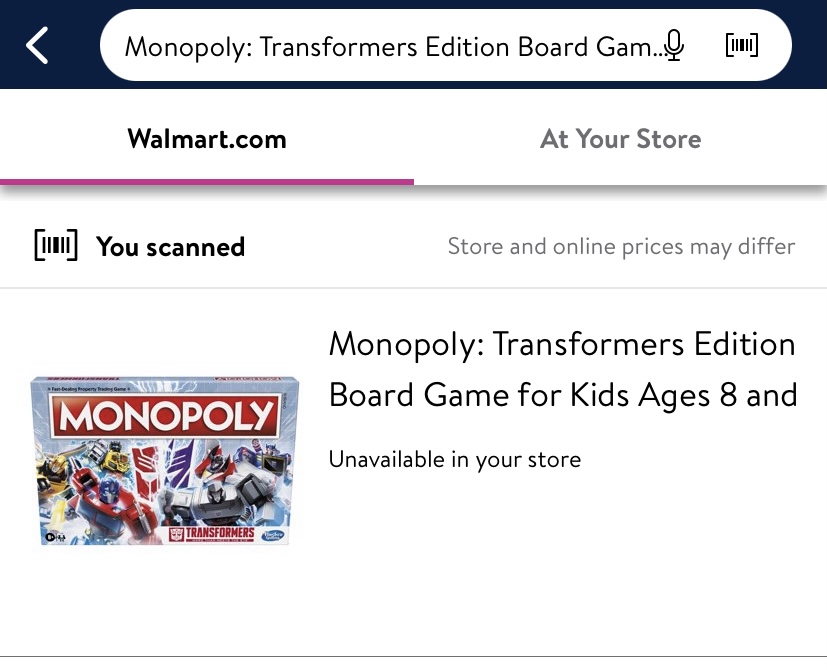Open barcode scanner in search bar
Image resolution: width=827 pixels, height=670 pixels.
[741, 45]
